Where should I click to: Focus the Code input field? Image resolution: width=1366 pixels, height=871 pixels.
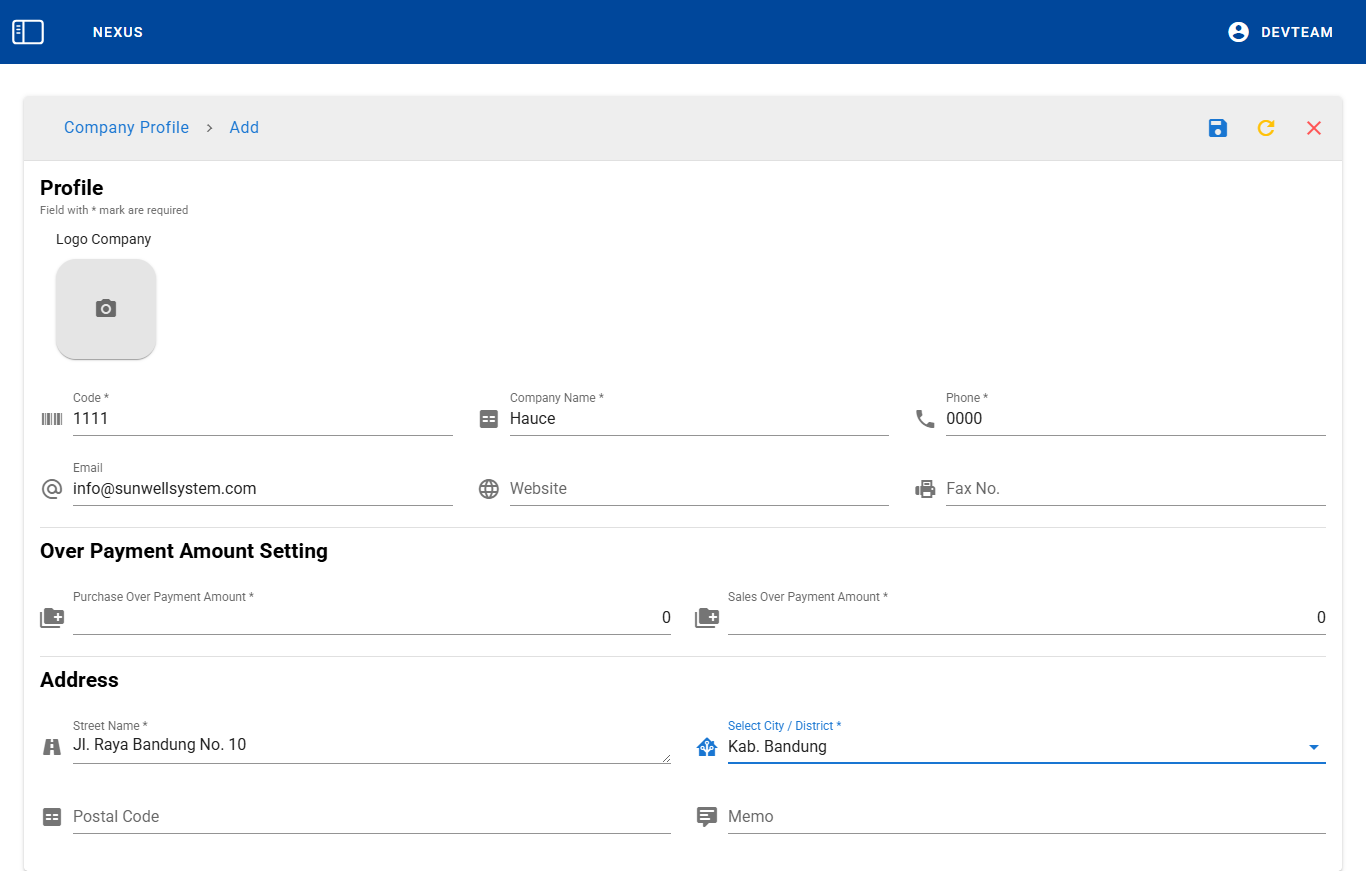(x=262, y=419)
